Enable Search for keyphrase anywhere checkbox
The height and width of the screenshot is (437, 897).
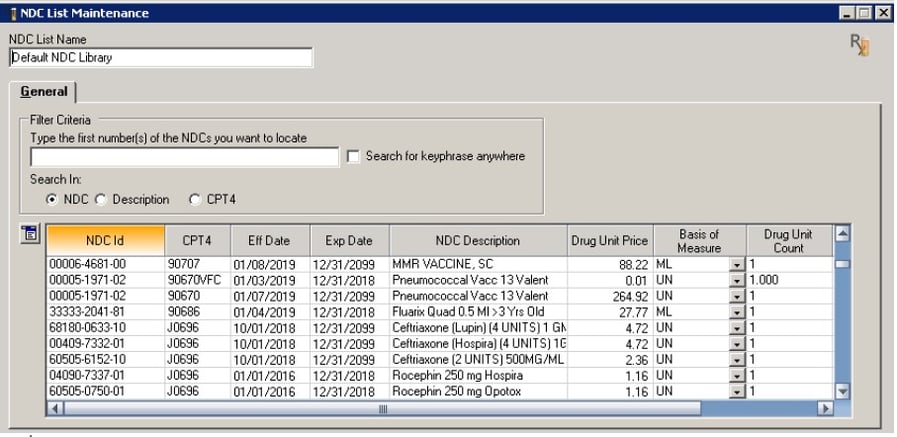tap(353, 156)
